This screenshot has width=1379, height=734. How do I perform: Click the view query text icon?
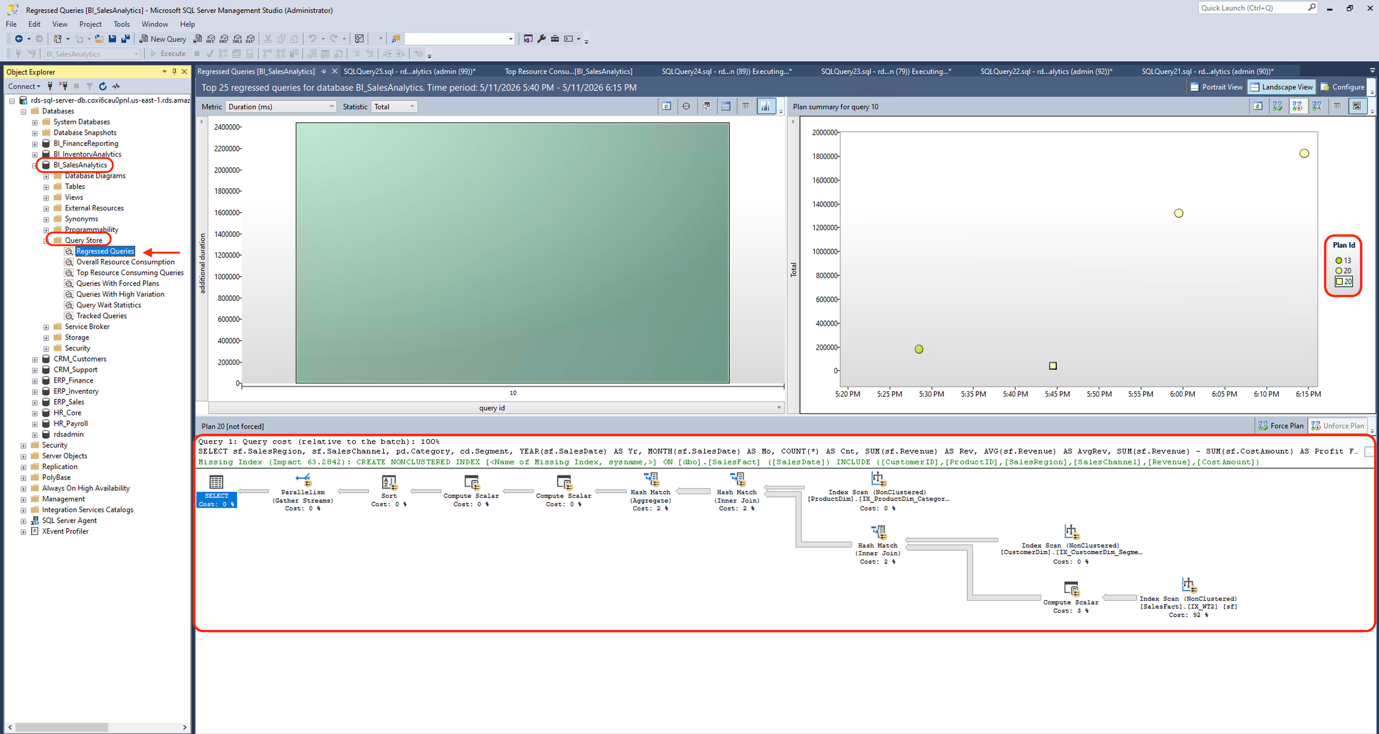pos(706,106)
